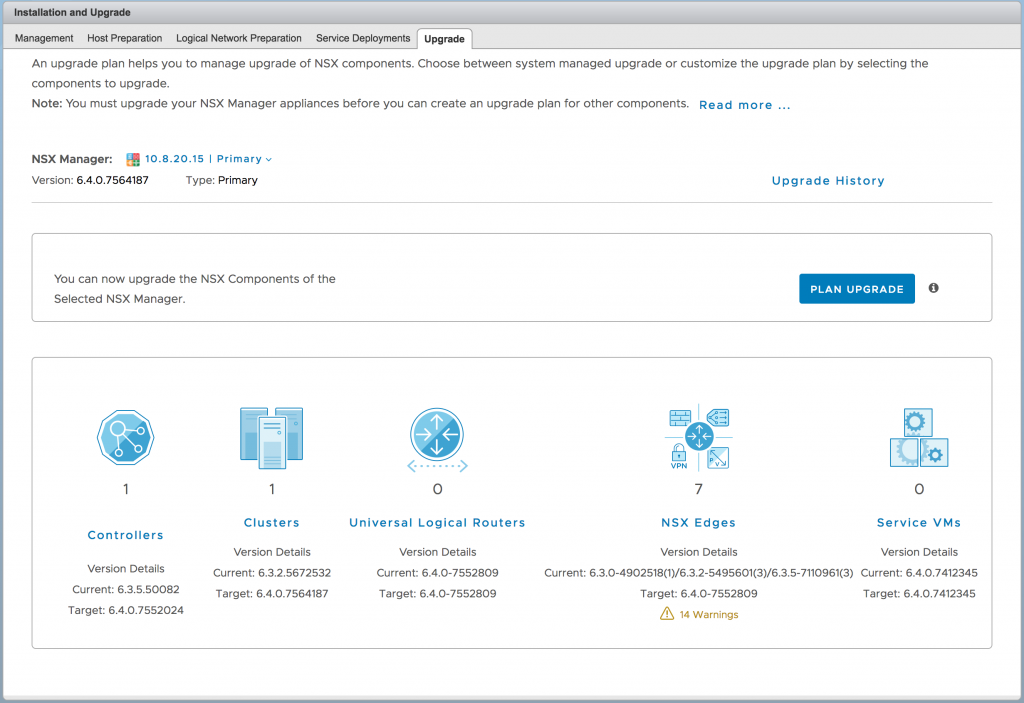
Task: Click the NSX Manager appliance icon
Action: (133, 159)
